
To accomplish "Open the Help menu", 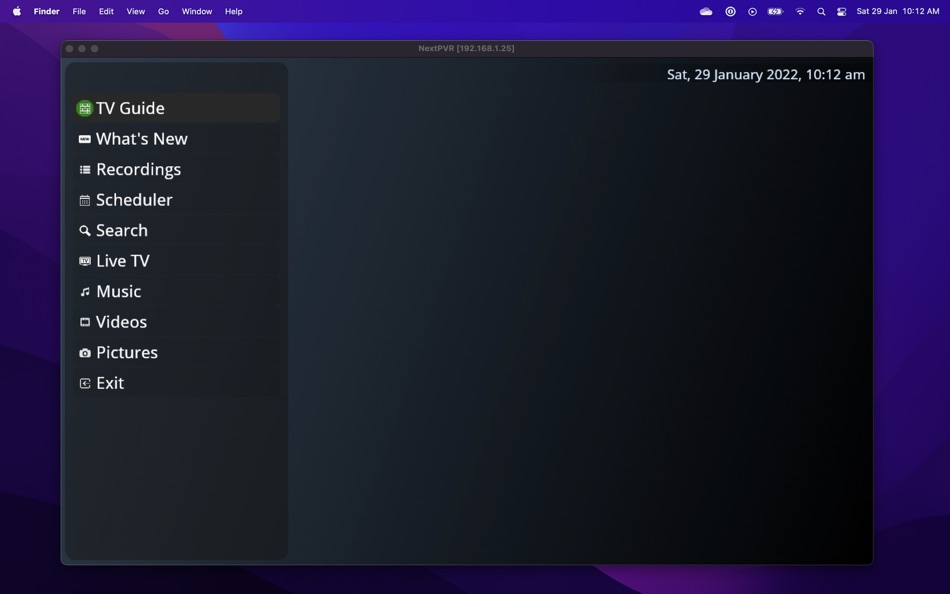I will coord(233,11).
